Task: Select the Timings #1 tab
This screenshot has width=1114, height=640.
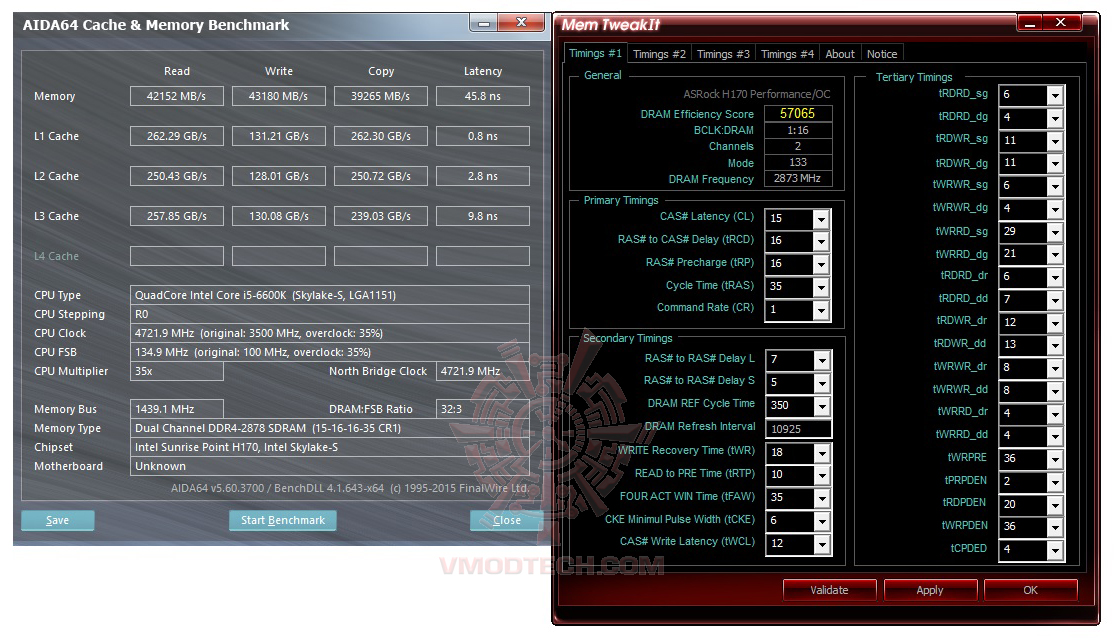Action: coord(595,53)
